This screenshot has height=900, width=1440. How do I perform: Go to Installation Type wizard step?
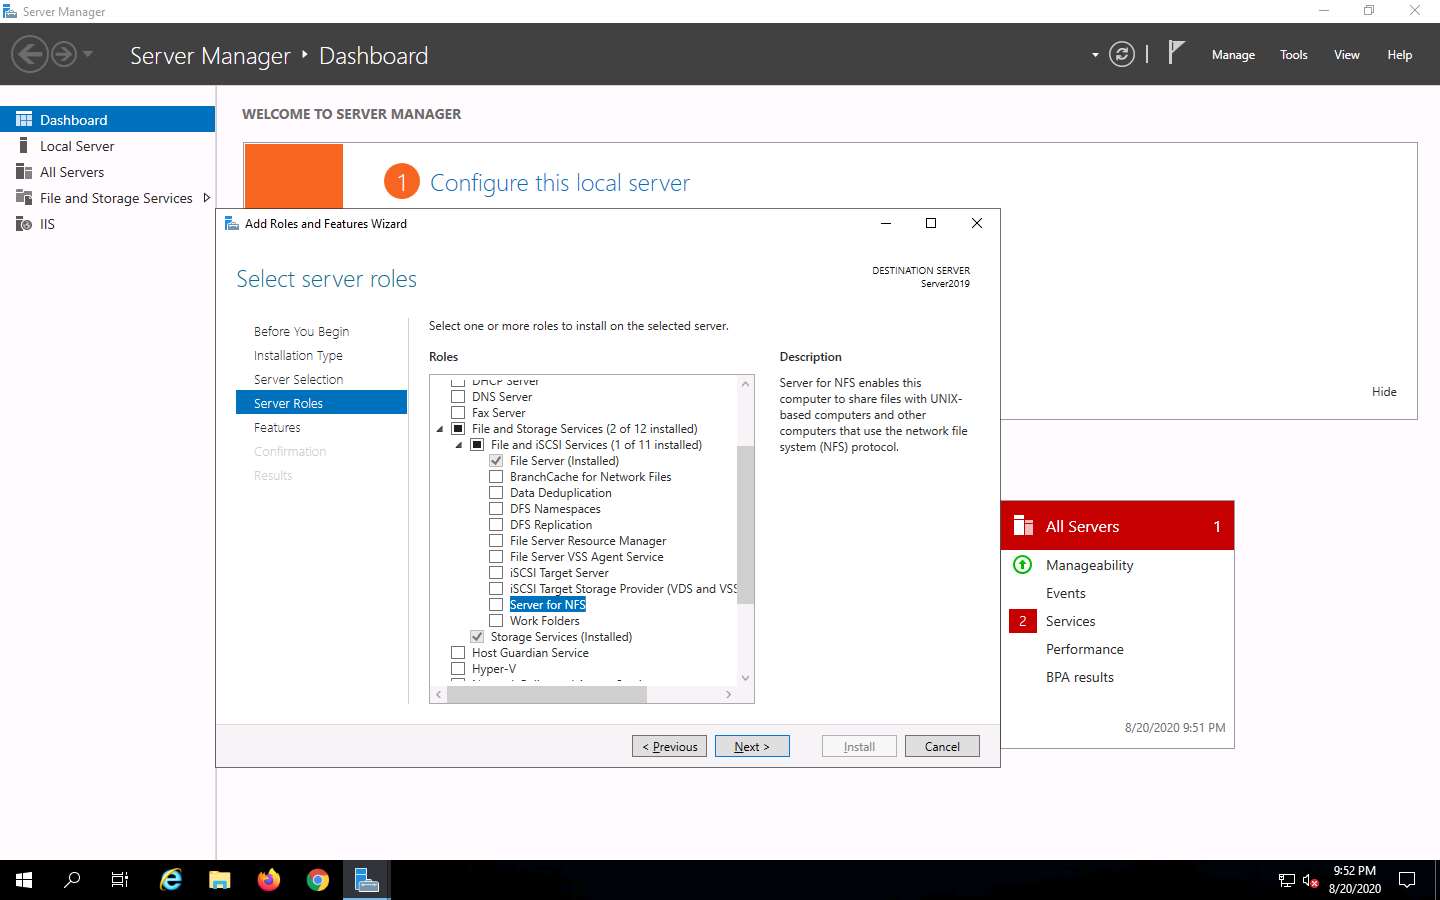298,355
